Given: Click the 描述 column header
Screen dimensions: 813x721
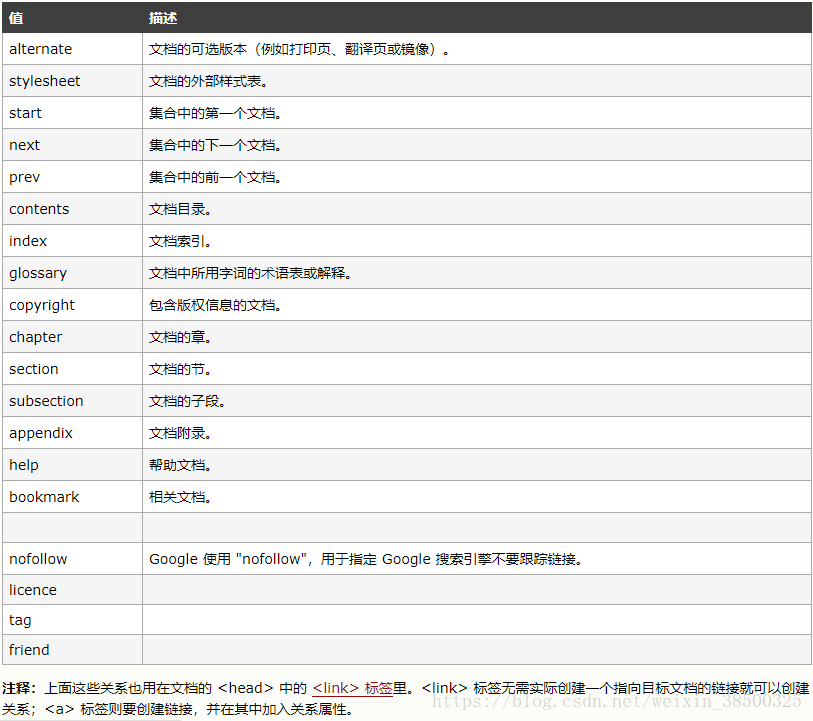Looking at the screenshot, I should tap(477, 18).
